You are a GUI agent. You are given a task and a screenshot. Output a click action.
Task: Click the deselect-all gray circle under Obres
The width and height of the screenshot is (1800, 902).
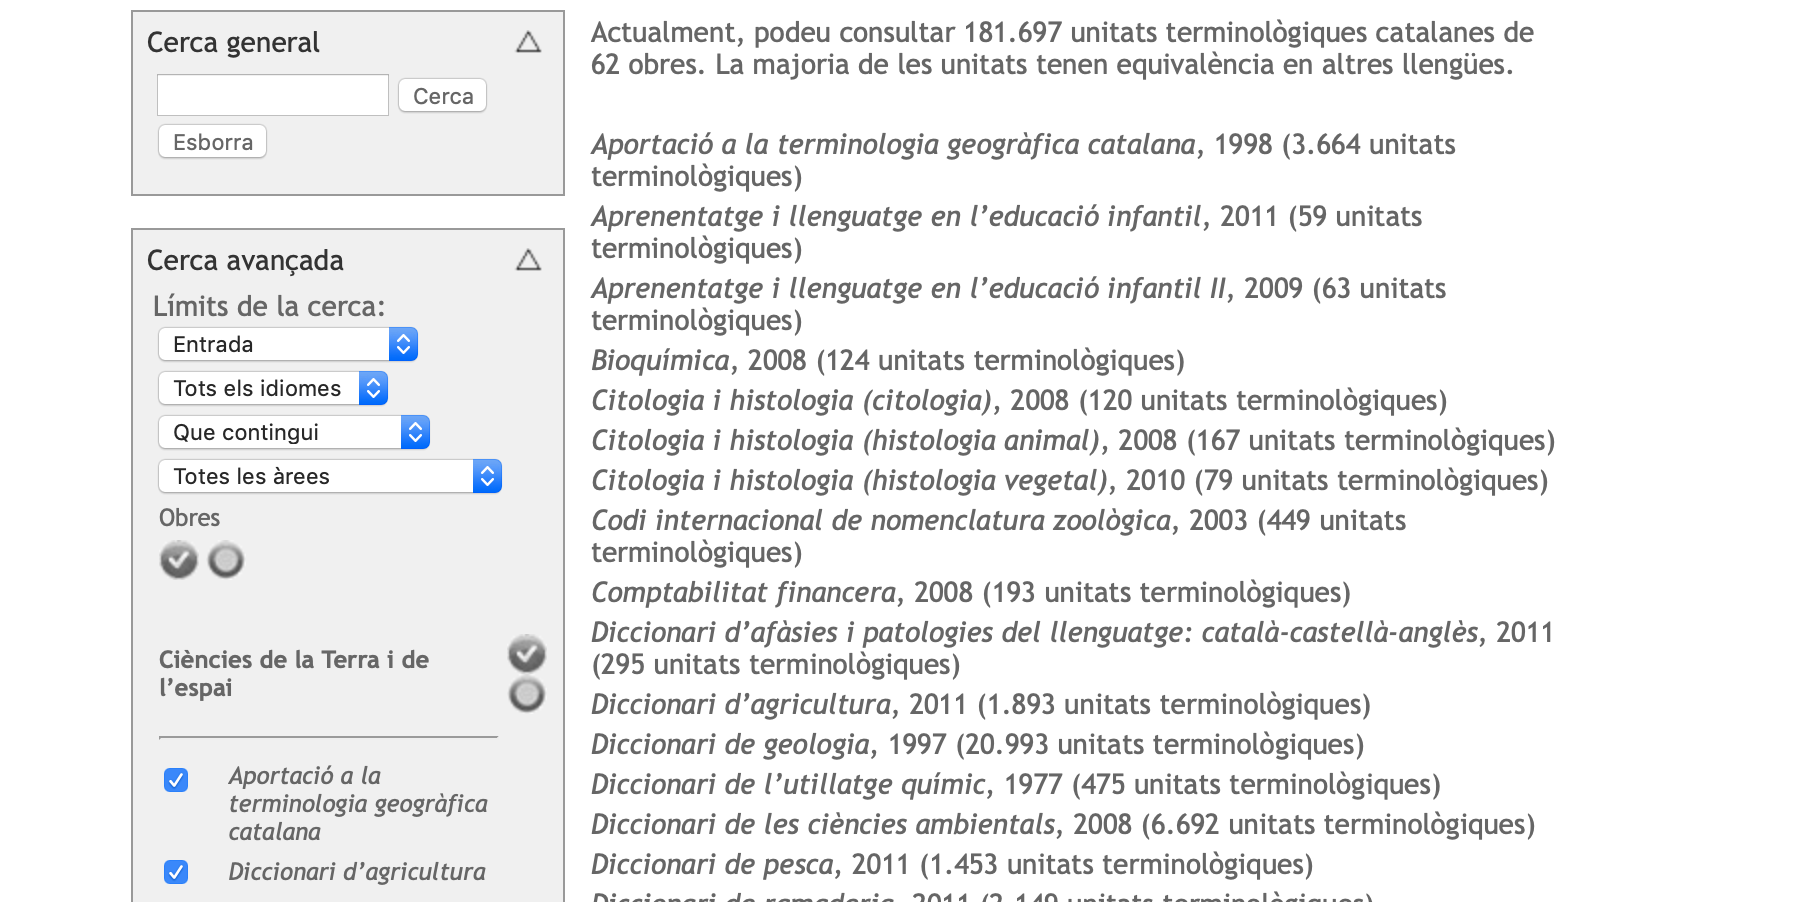click(226, 560)
